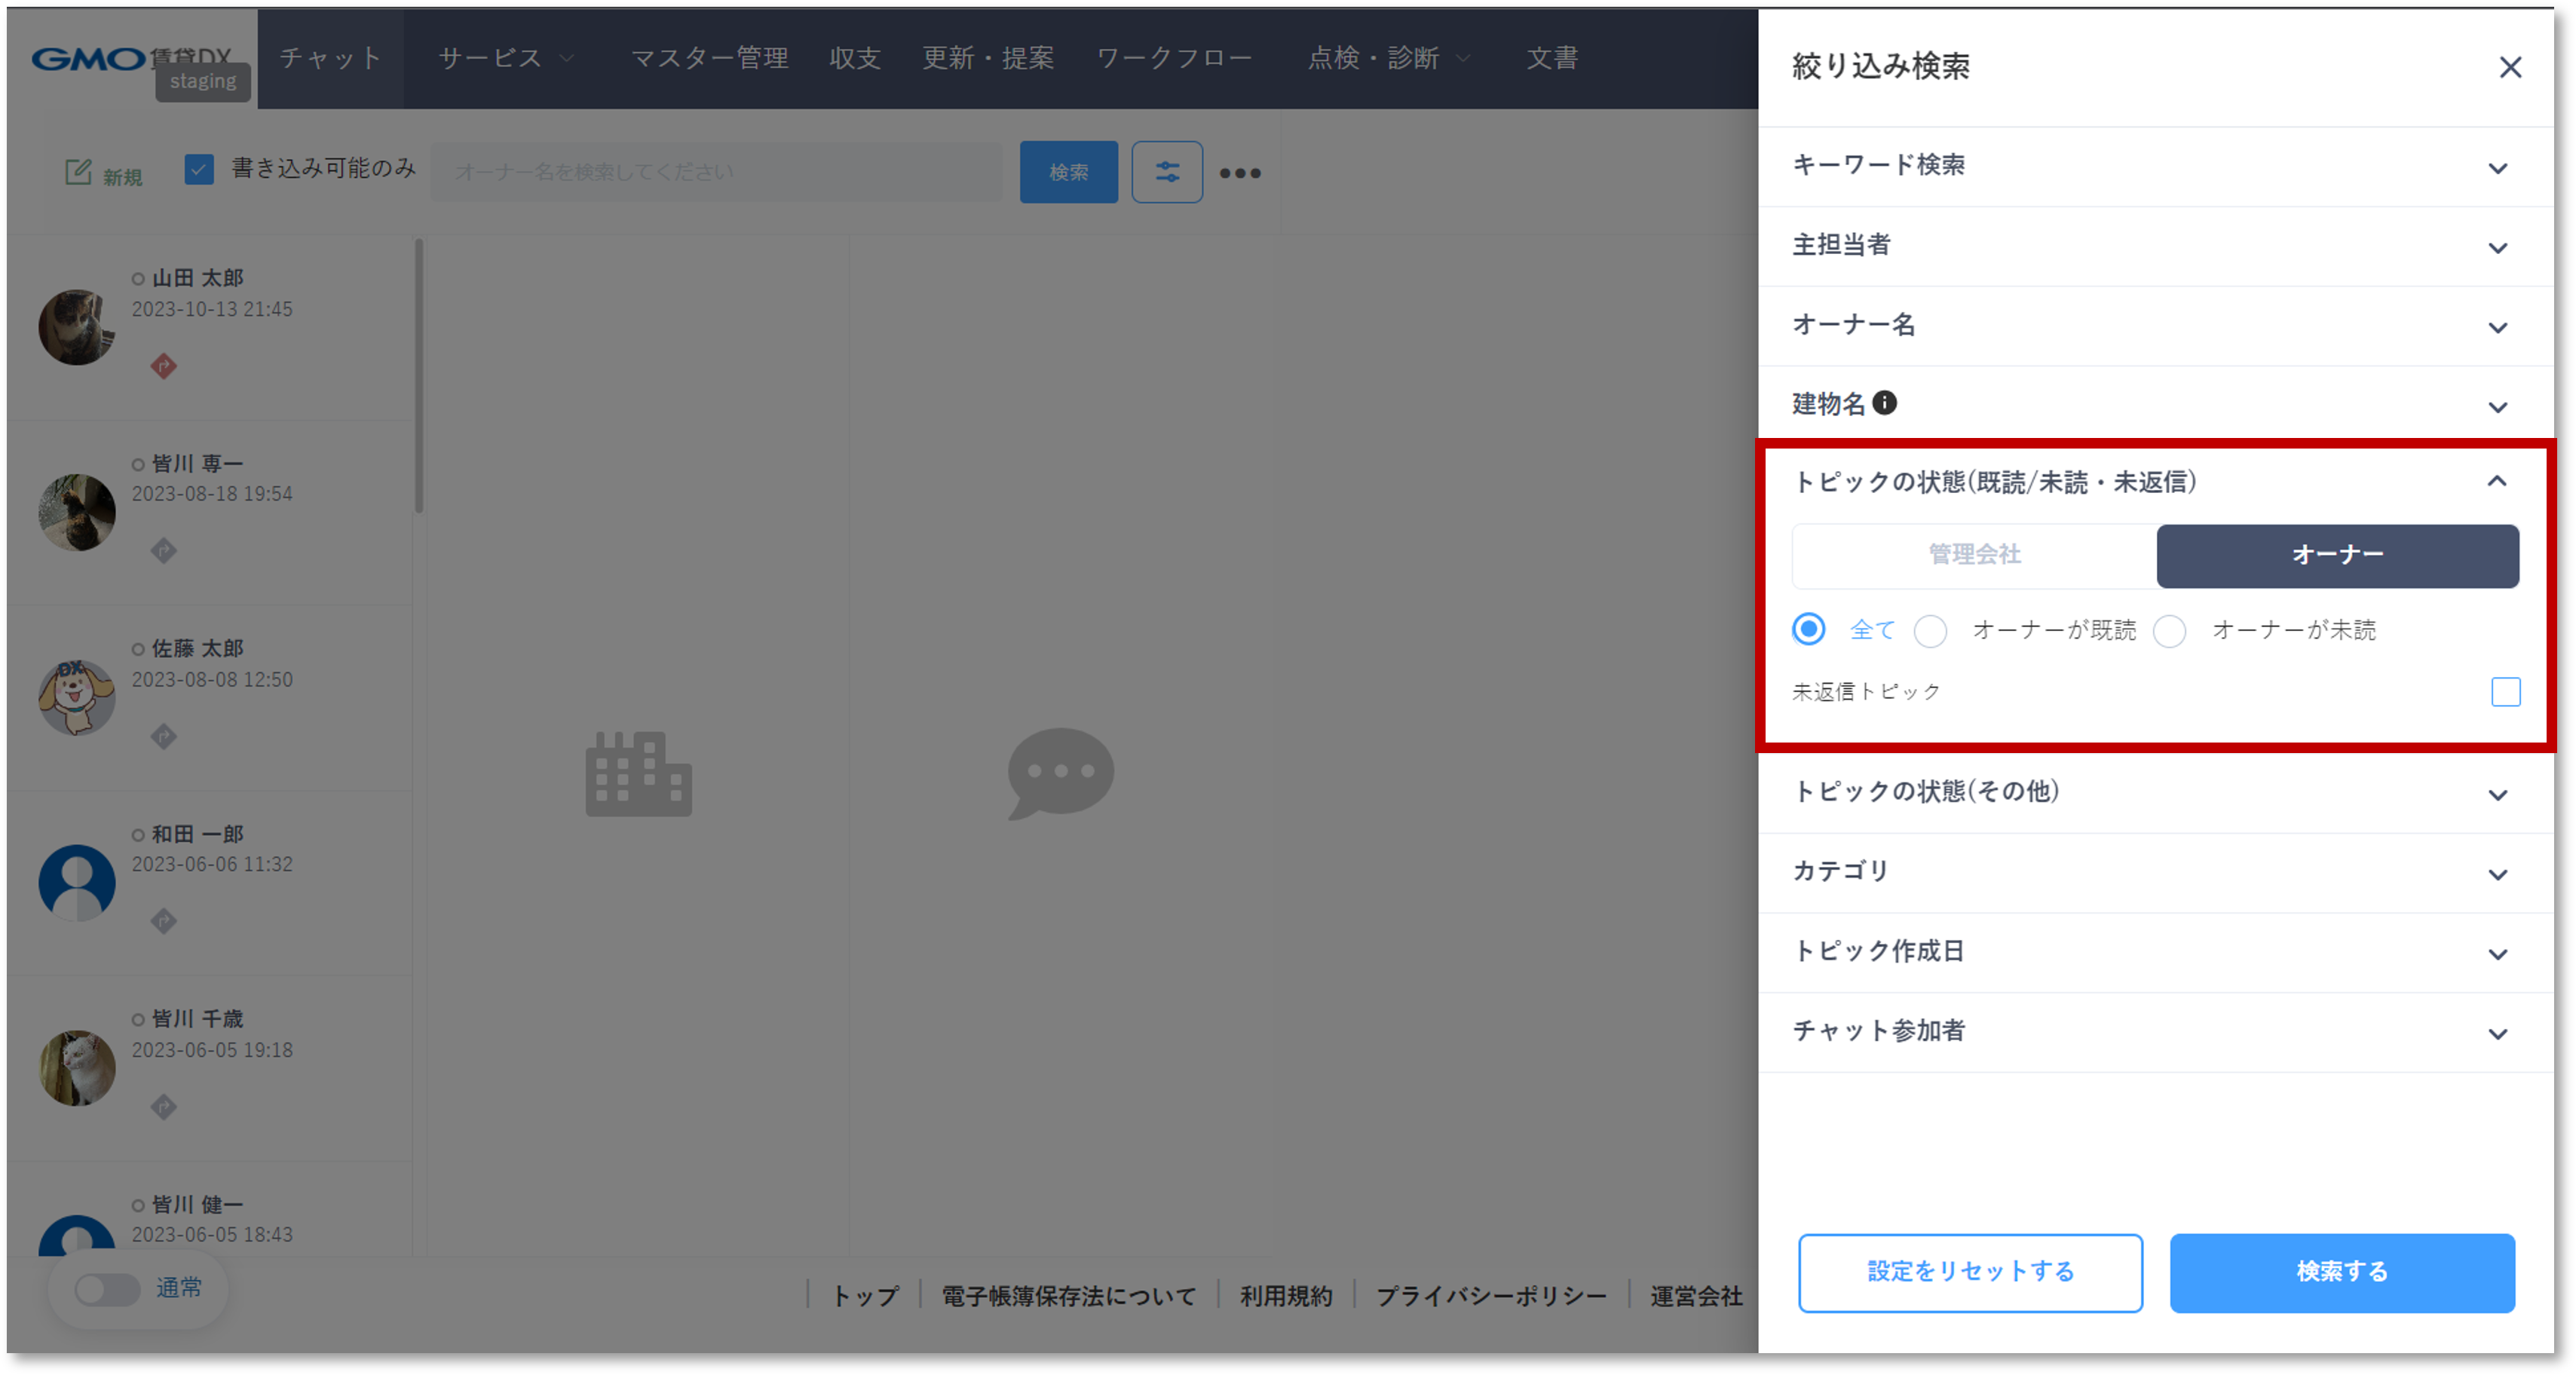Click the 新規 compose icon
The width and height of the screenshot is (2576, 1375).
79,170
